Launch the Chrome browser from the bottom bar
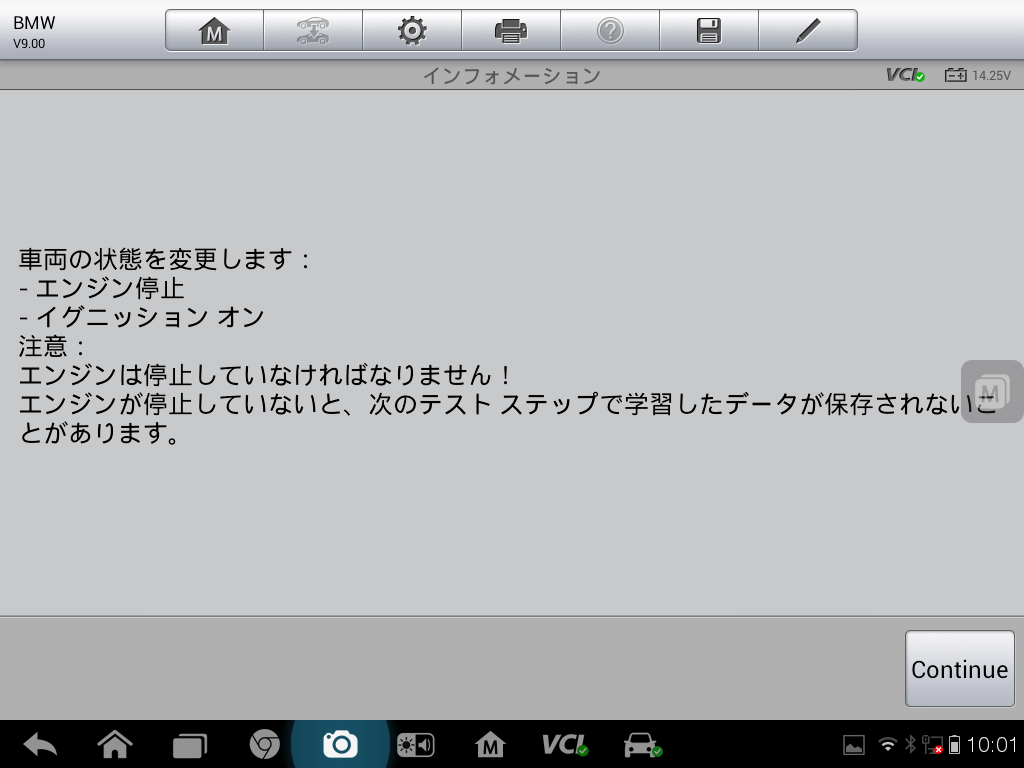 [x=264, y=744]
